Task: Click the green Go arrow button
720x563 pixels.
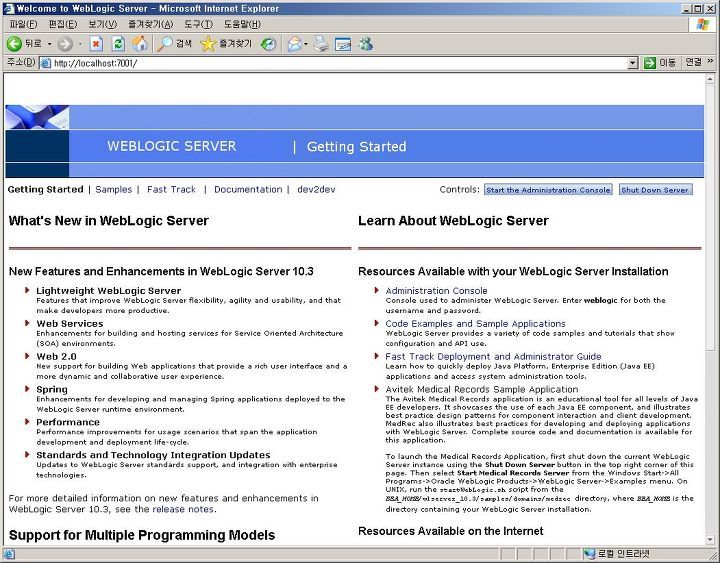Action: click(649, 63)
